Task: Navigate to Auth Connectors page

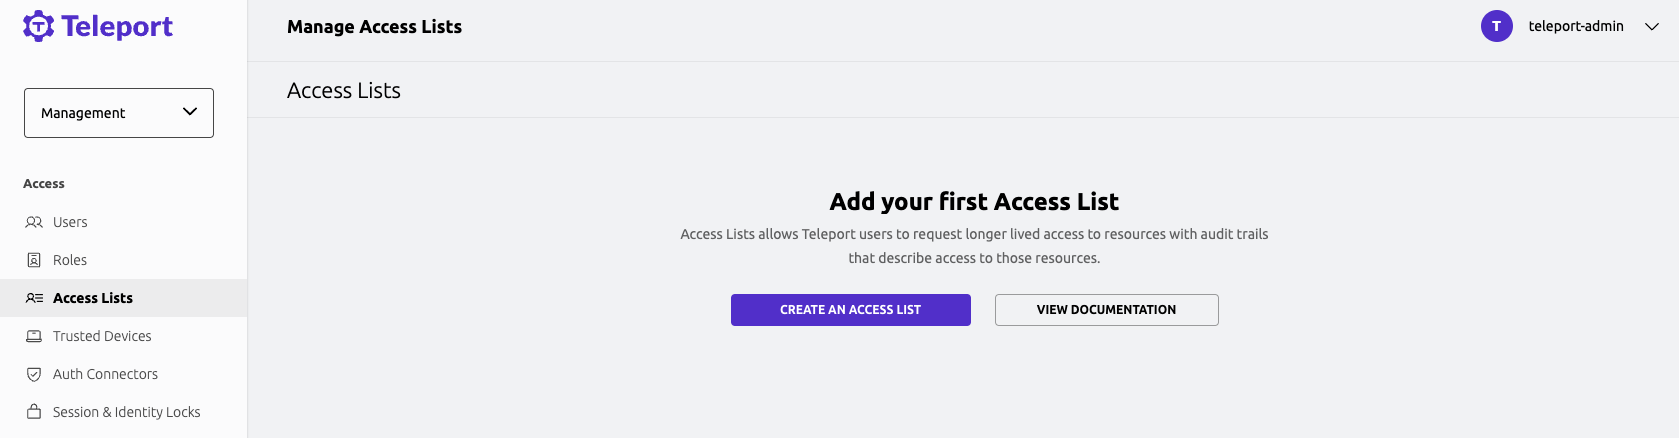Action: point(105,374)
